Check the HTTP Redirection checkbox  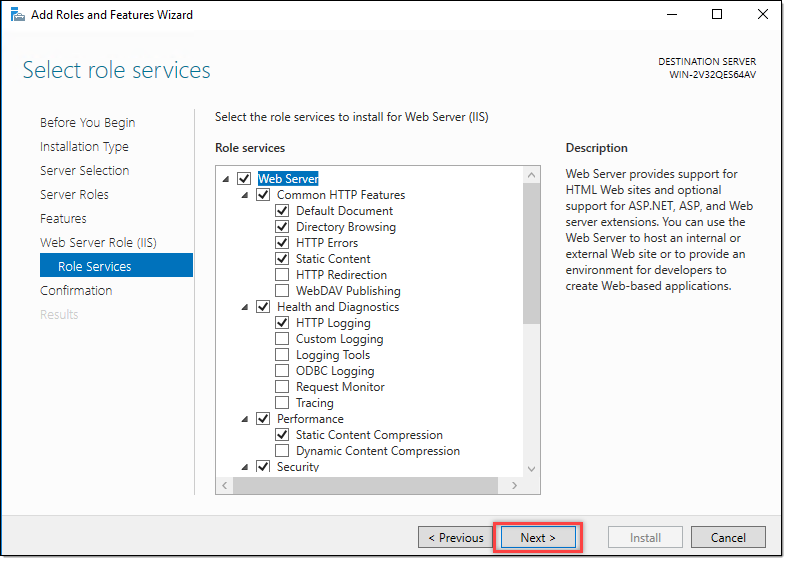[x=282, y=275]
